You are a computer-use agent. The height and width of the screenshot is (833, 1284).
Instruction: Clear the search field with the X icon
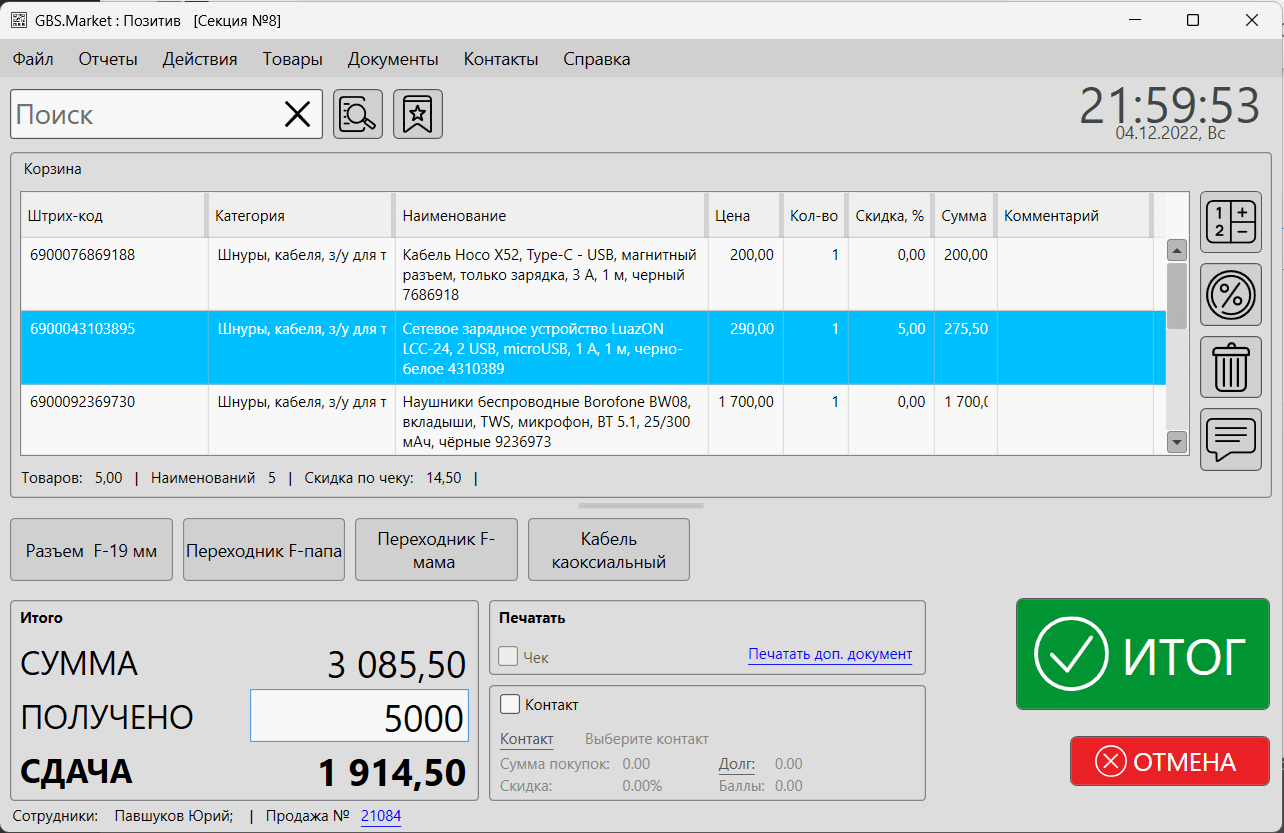(297, 113)
